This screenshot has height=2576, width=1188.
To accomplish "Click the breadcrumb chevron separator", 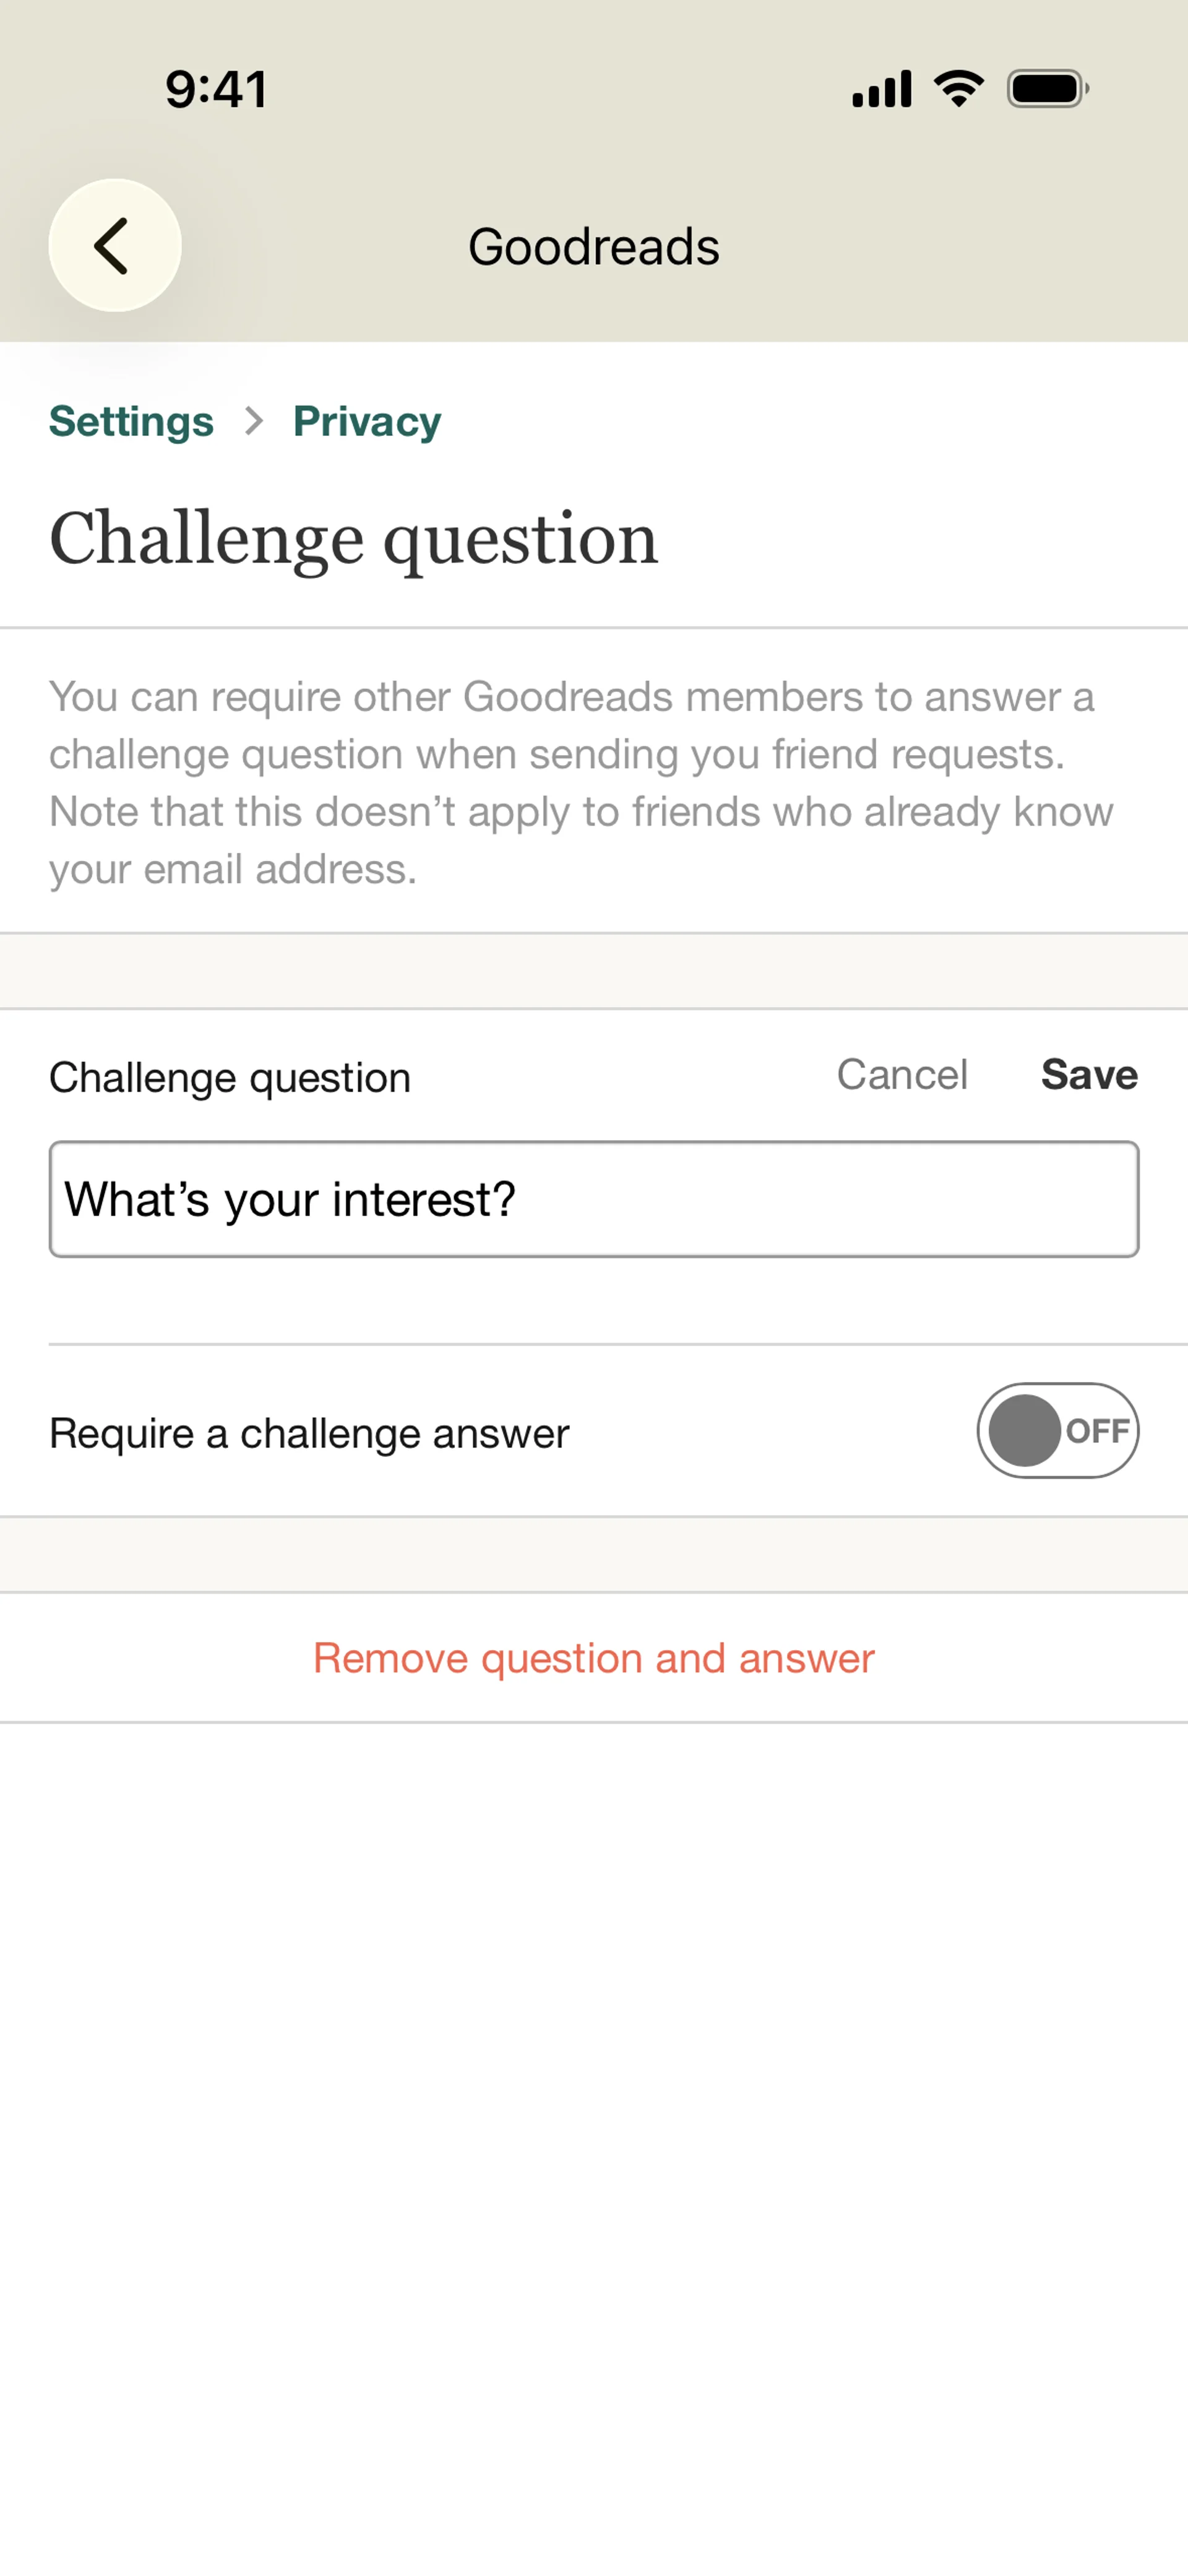I will 254,421.
